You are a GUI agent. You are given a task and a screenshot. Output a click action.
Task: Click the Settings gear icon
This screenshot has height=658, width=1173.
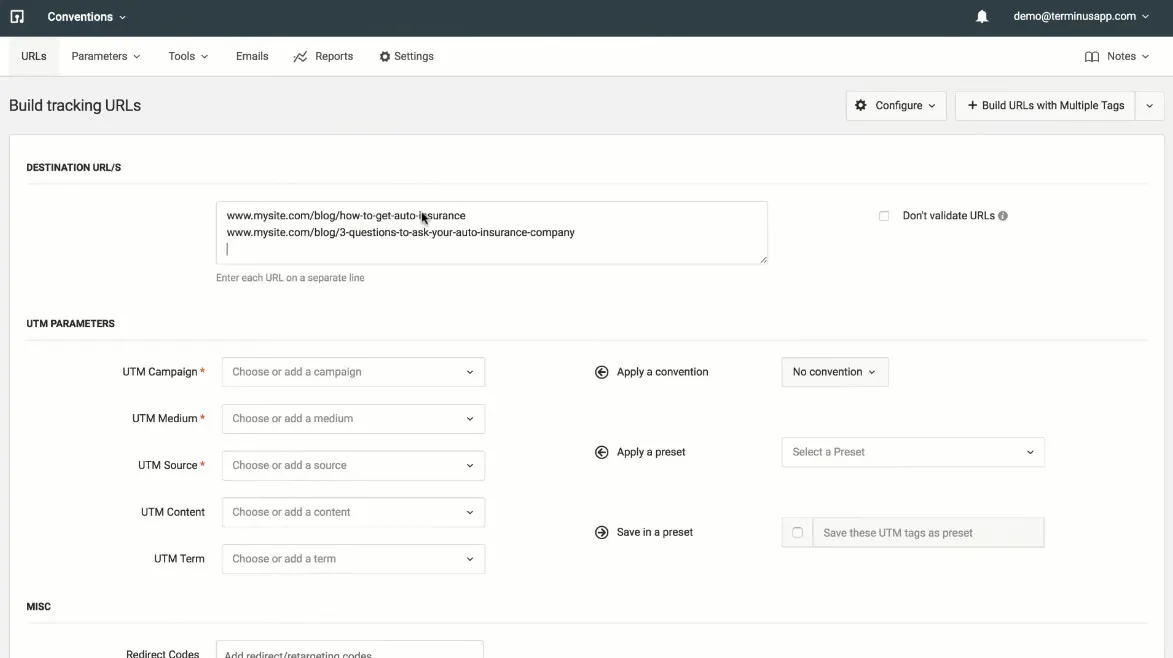click(385, 57)
